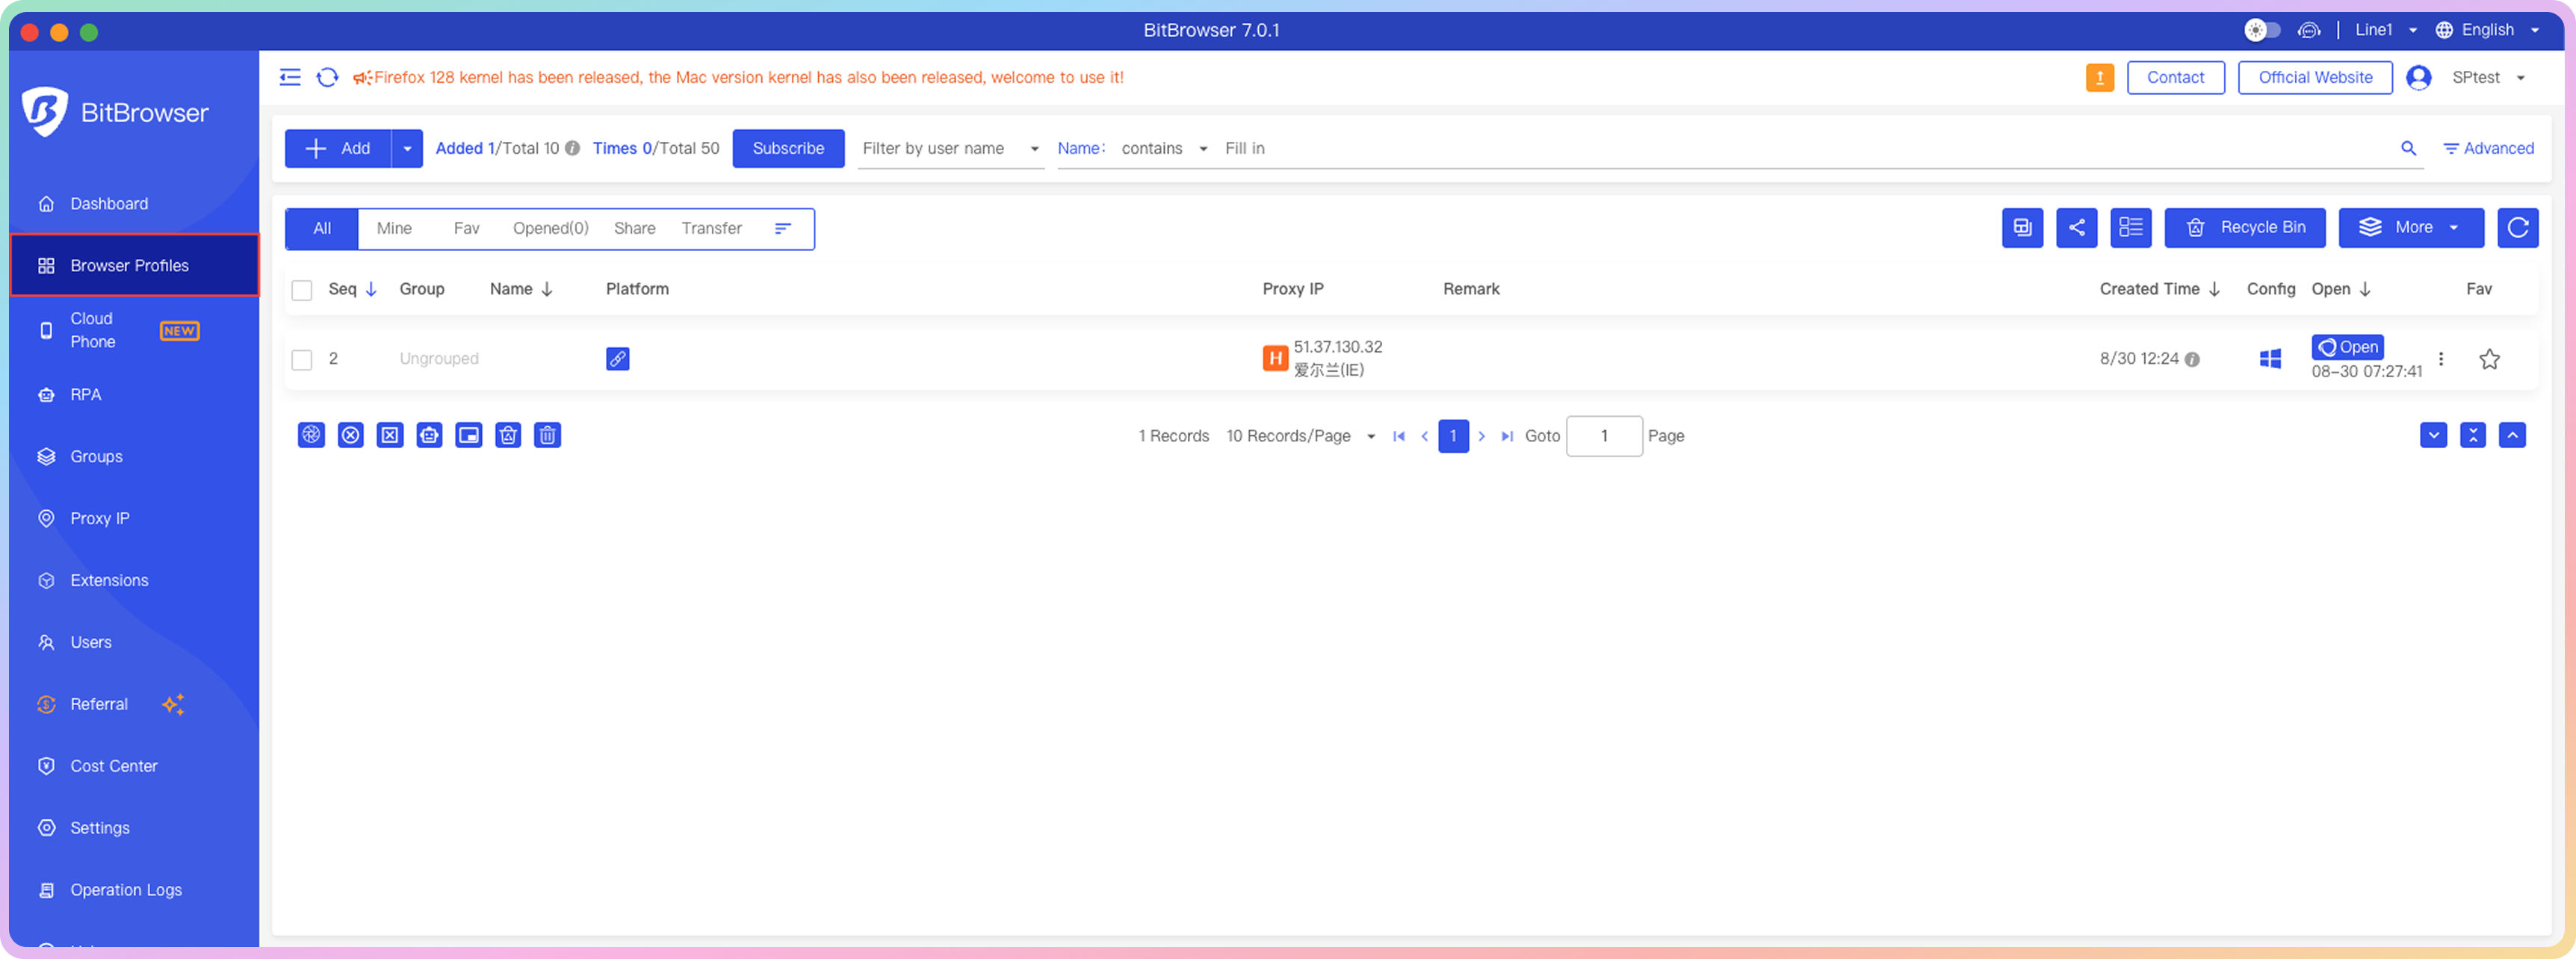Click the Subscribe button
This screenshot has height=959, width=2576.
pyautogui.click(x=788, y=149)
